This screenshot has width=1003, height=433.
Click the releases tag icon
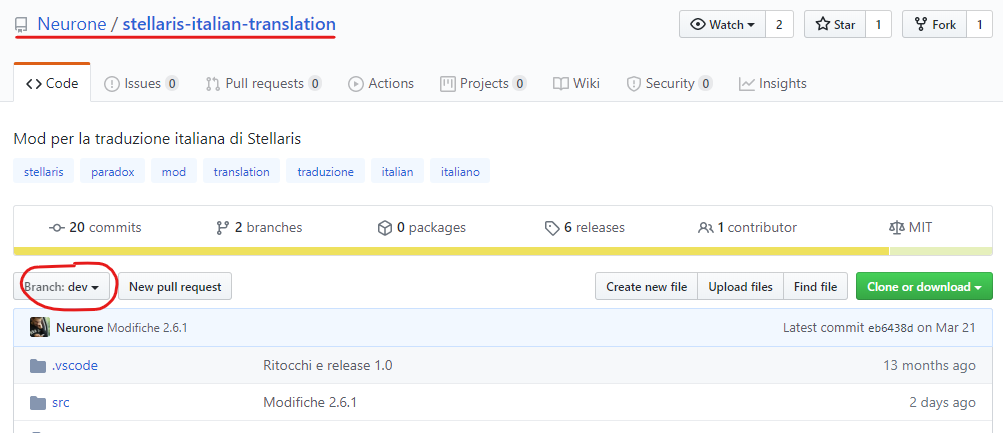(x=551, y=228)
